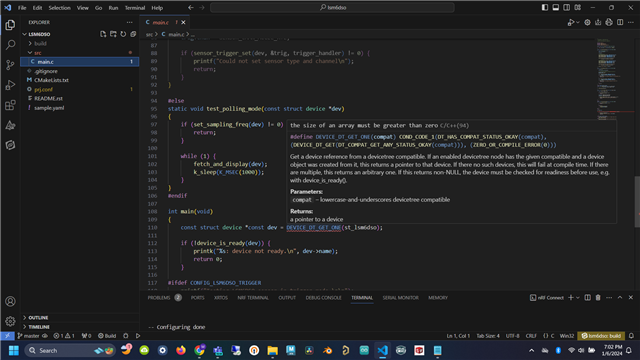Open the new terminal profile dropdown arrow
The height and width of the screenshot is (360, 640).
(x=578, y=298)
